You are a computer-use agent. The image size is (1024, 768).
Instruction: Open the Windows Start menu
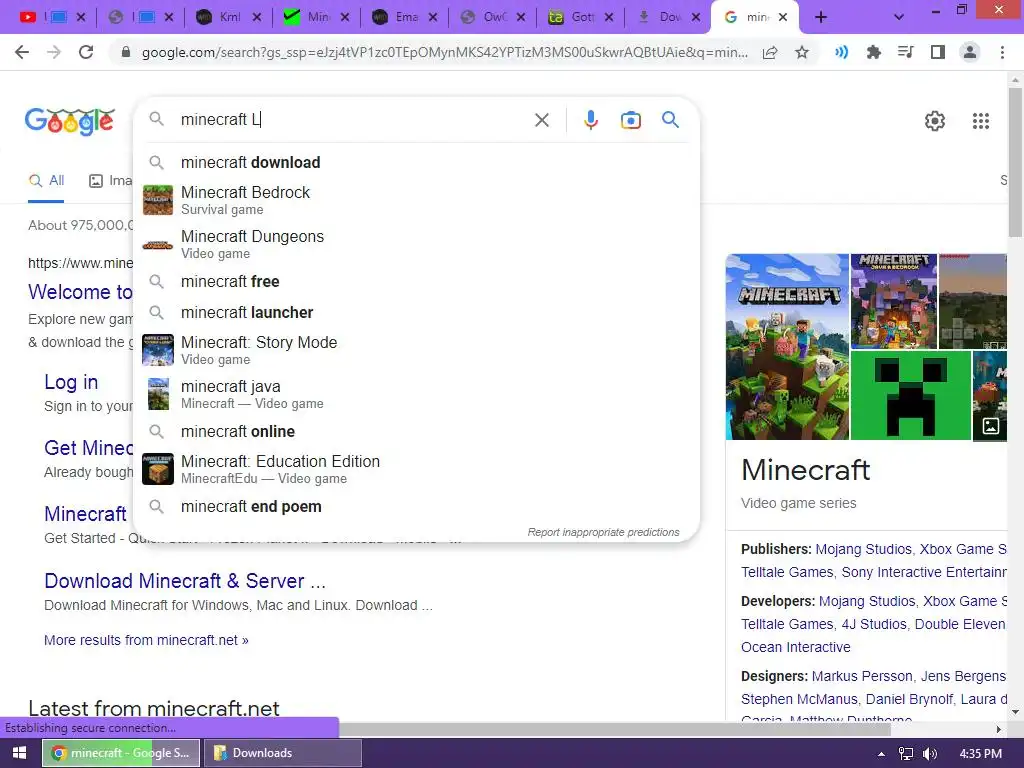19,753
